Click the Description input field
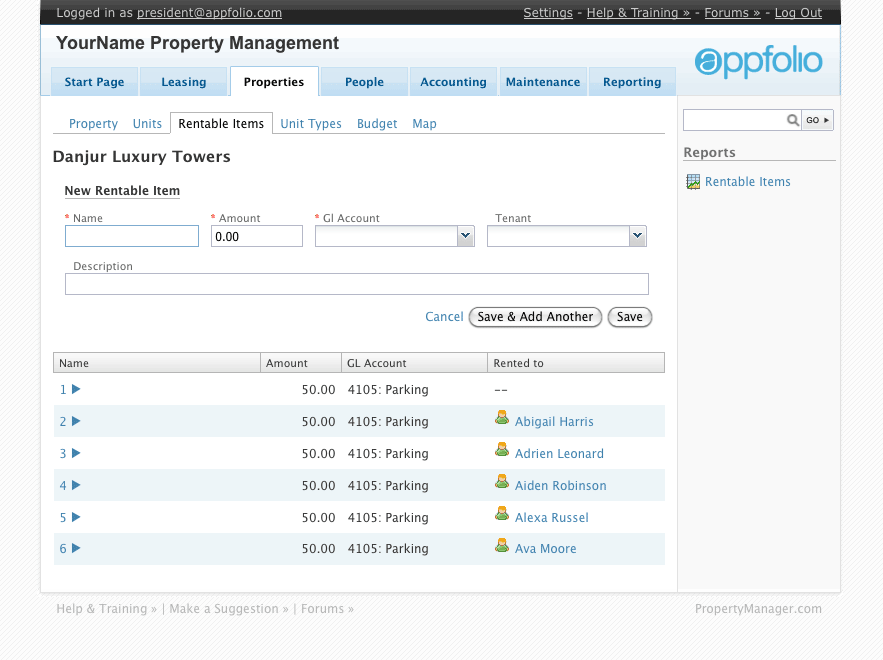883x660 pixels. [x=357, y=284]
